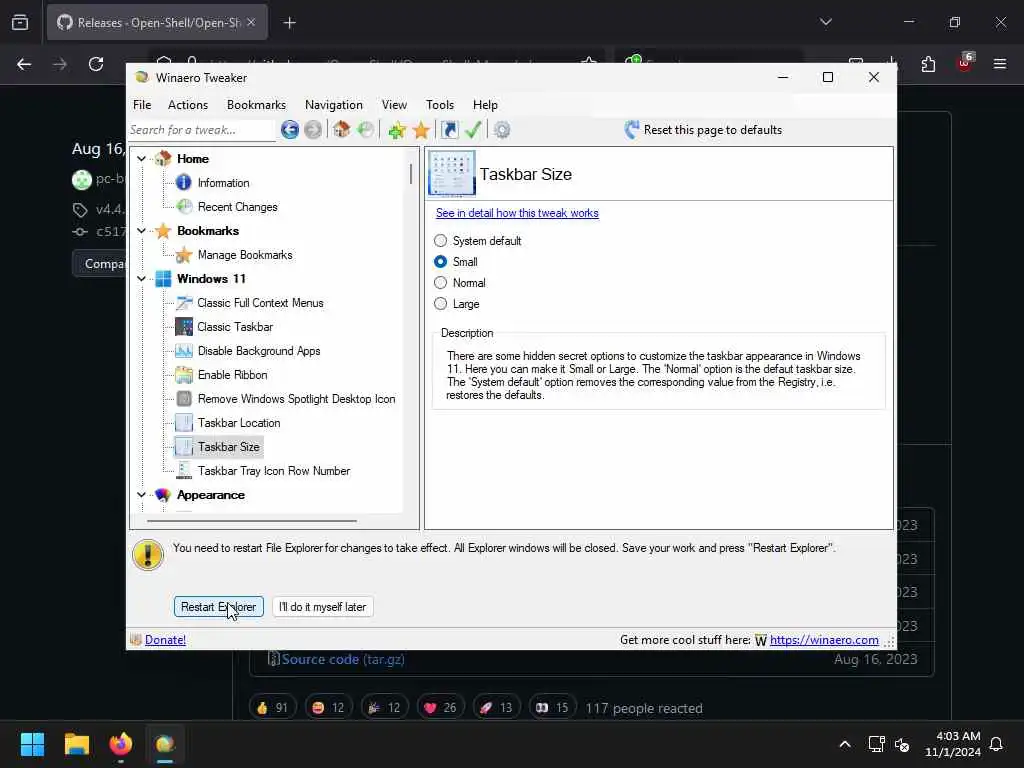The image size is (1024, 768).
Task: Switch to Firefox on the taskbar
Action: click(x=120, y=744)
